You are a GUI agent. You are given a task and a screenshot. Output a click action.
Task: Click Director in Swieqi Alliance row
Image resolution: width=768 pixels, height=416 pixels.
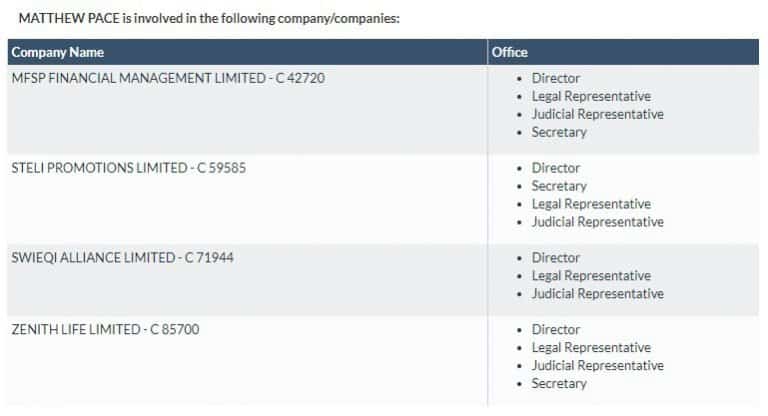point(556,258)
